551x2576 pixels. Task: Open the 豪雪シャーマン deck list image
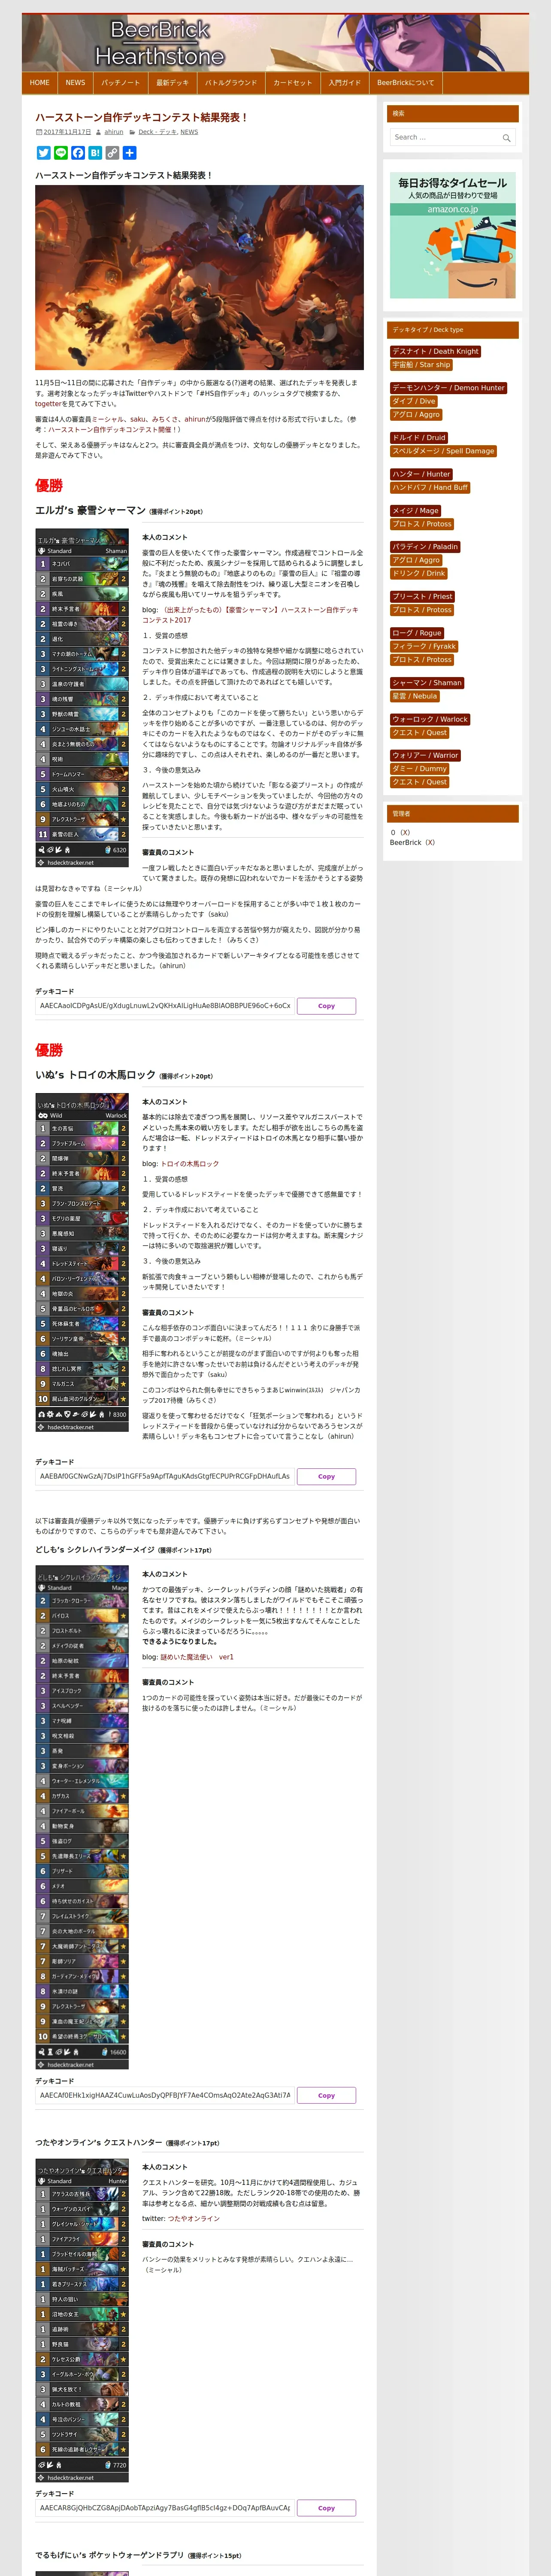(x=82, y=699)
